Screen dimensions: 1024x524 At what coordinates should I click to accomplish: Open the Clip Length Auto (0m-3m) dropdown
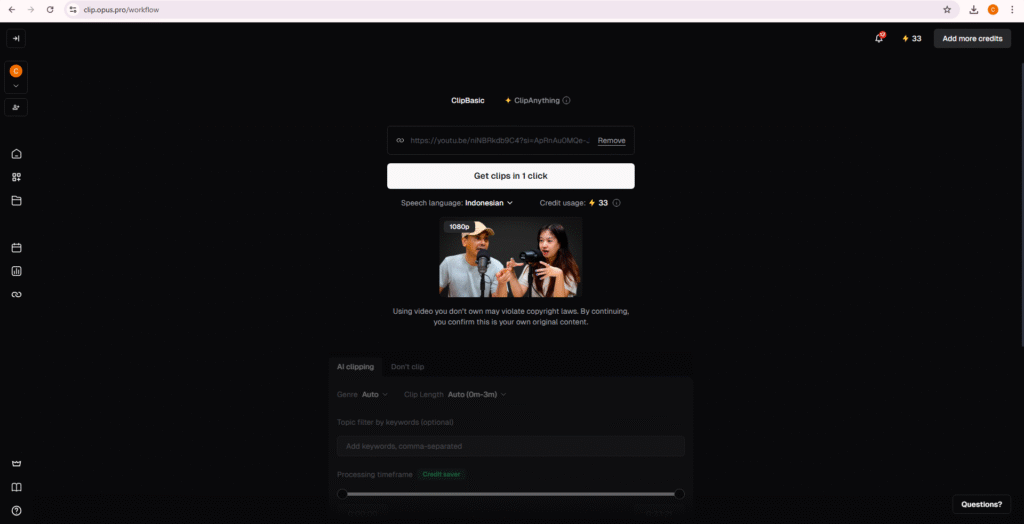[477, 394]
